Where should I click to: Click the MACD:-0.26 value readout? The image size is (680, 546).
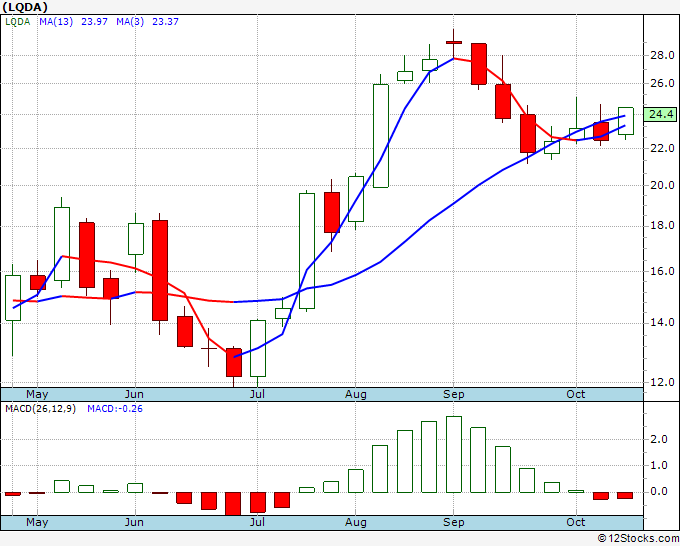[x=115, y=409]
